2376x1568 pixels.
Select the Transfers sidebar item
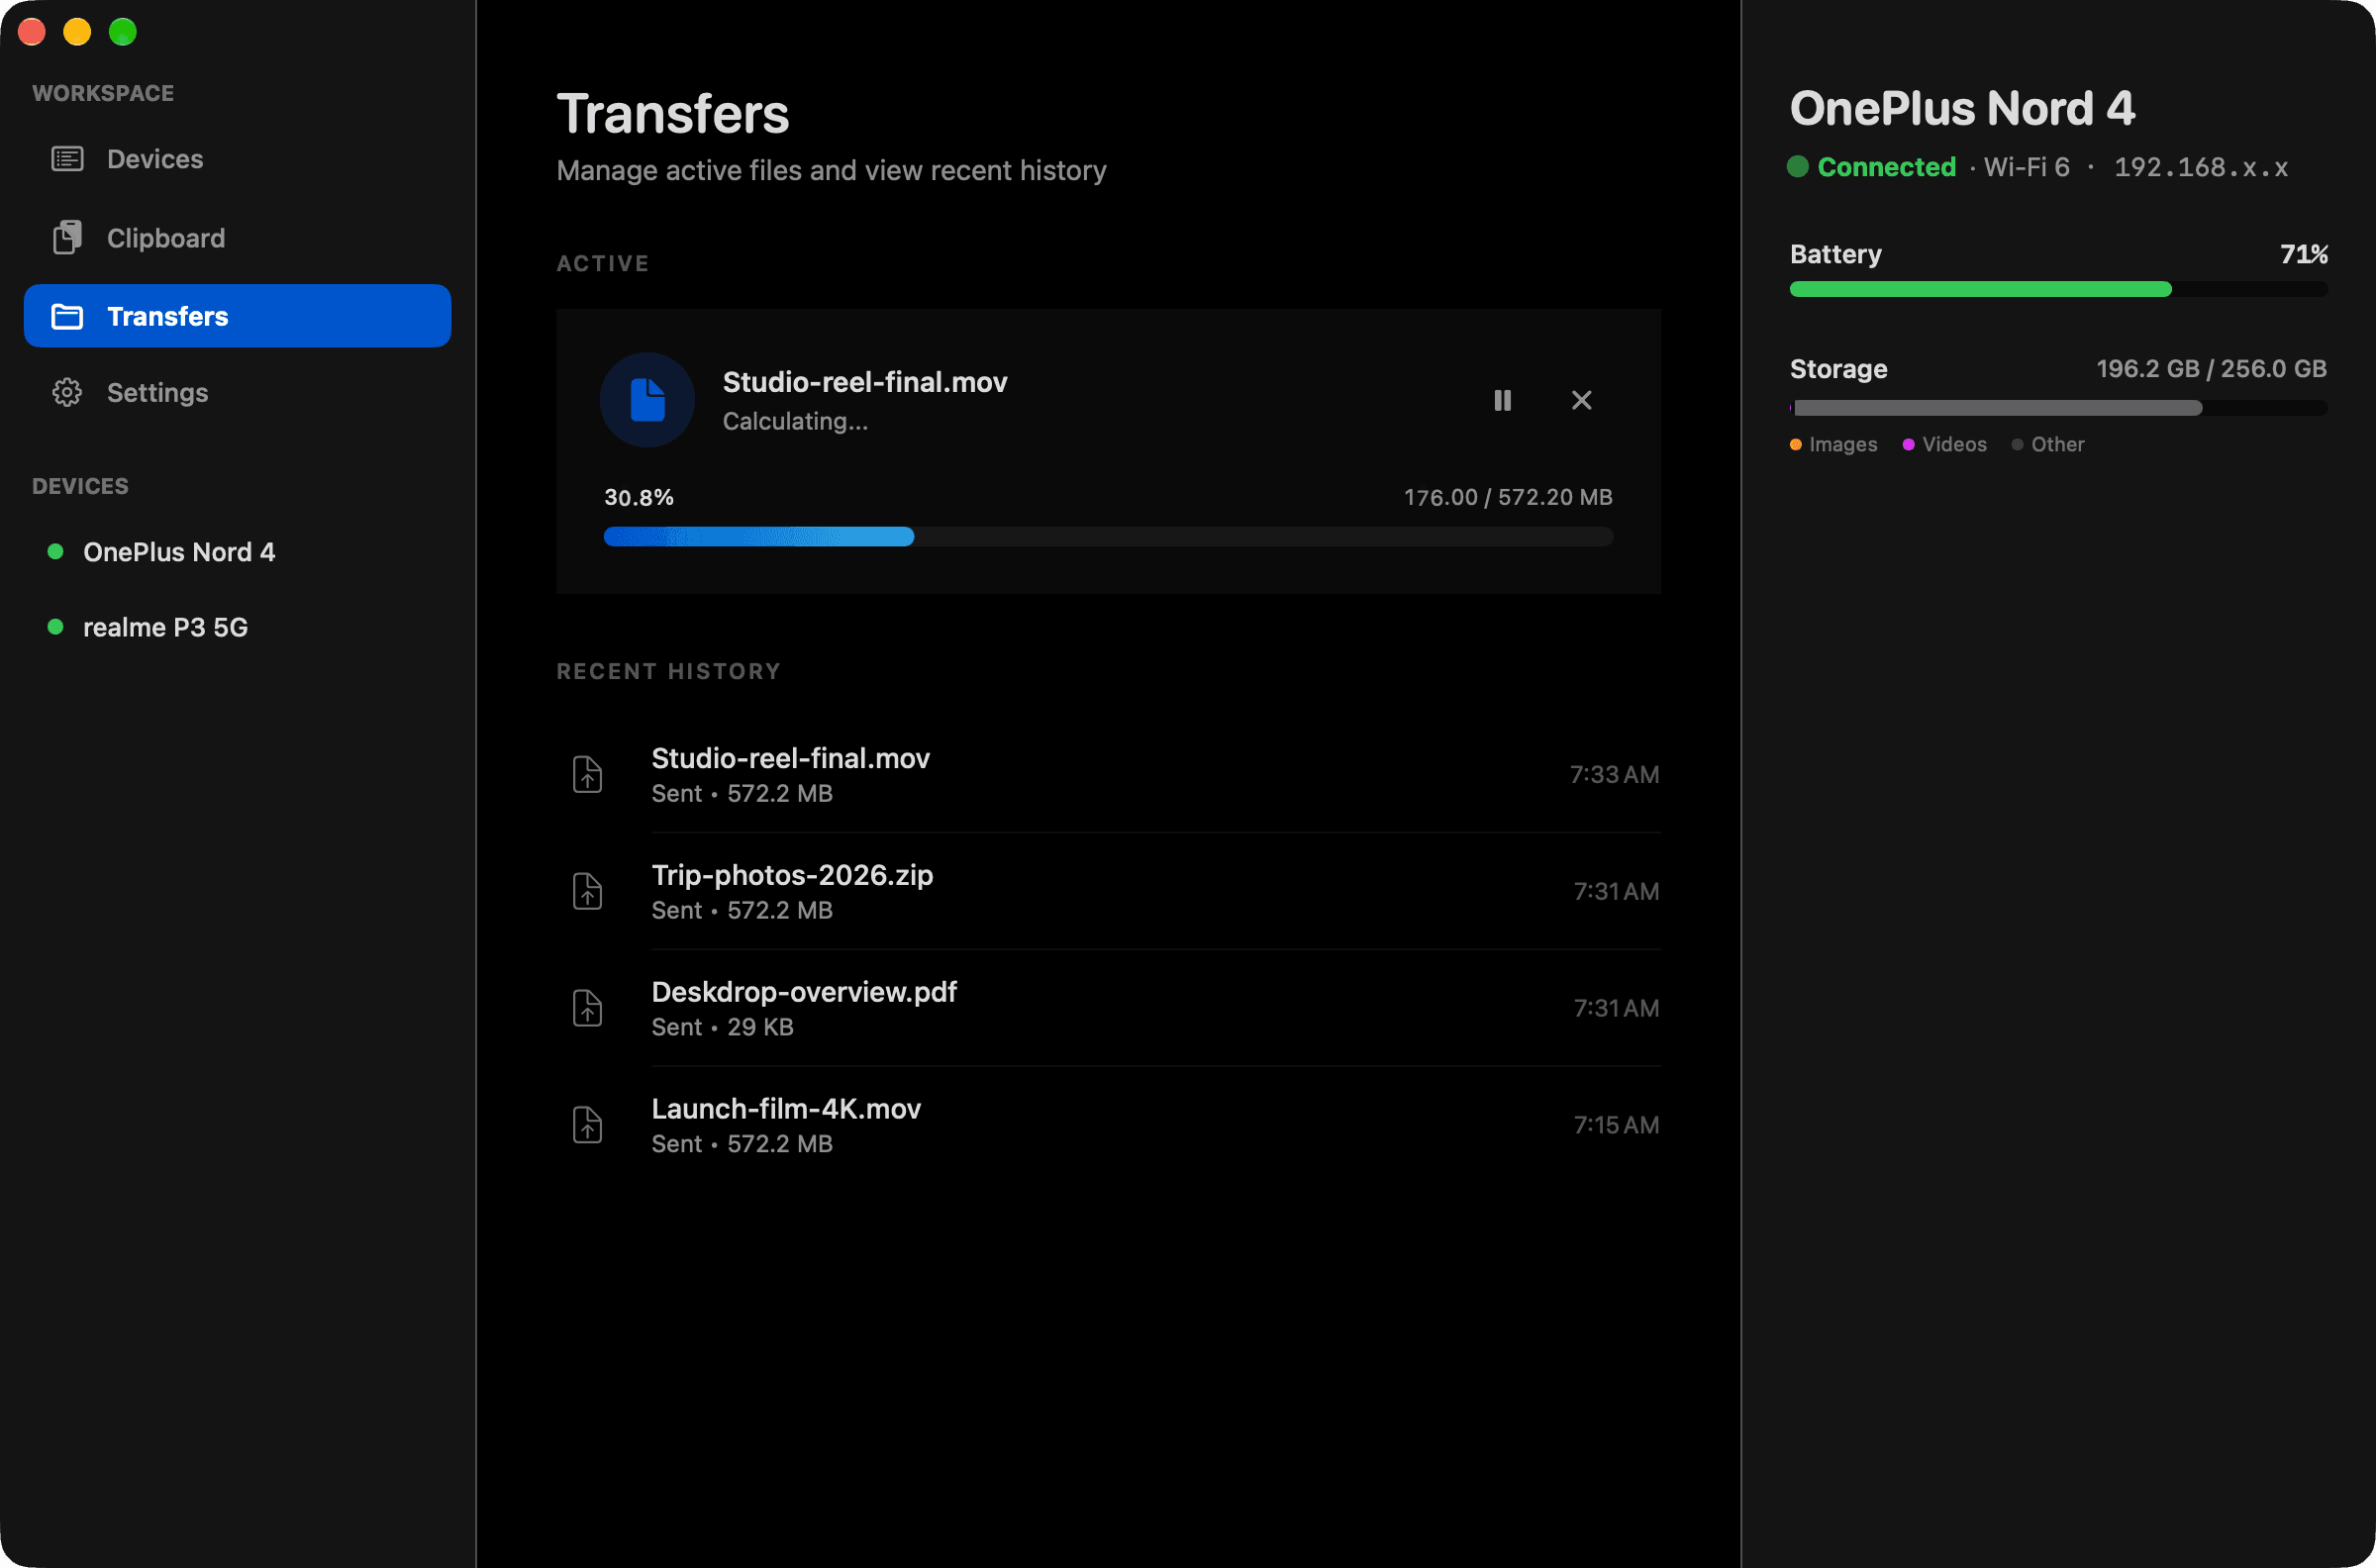pos(237,316)
